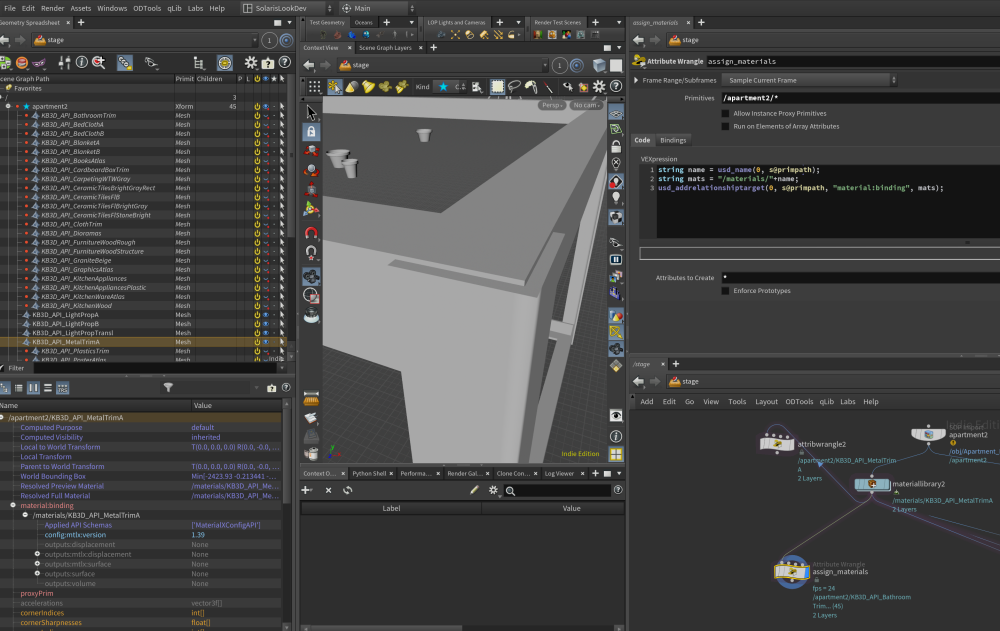Click the refresh icon in Context Options panel
Viewport: 1000px width, 631px height.
[348, 490]
